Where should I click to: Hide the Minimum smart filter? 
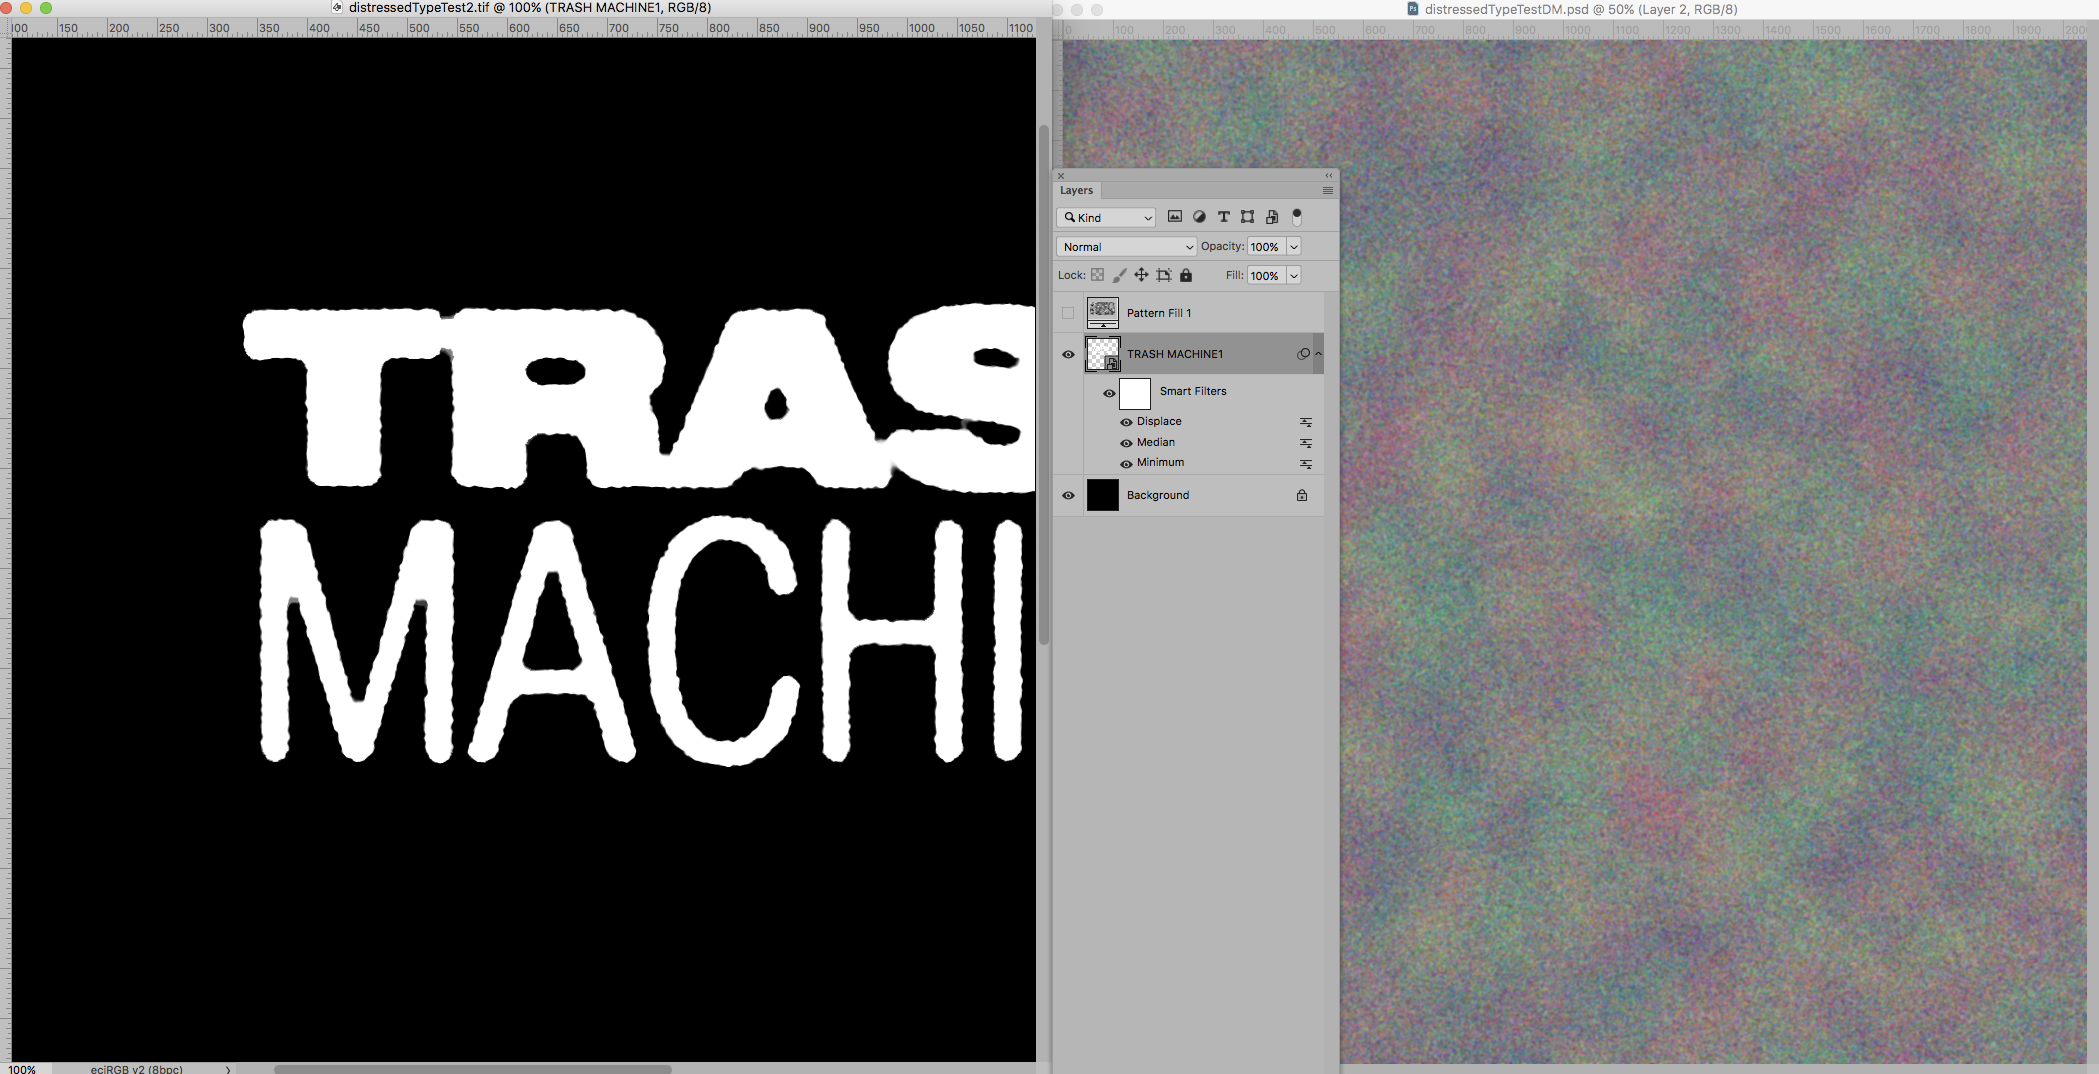(x=1126, y=464)
